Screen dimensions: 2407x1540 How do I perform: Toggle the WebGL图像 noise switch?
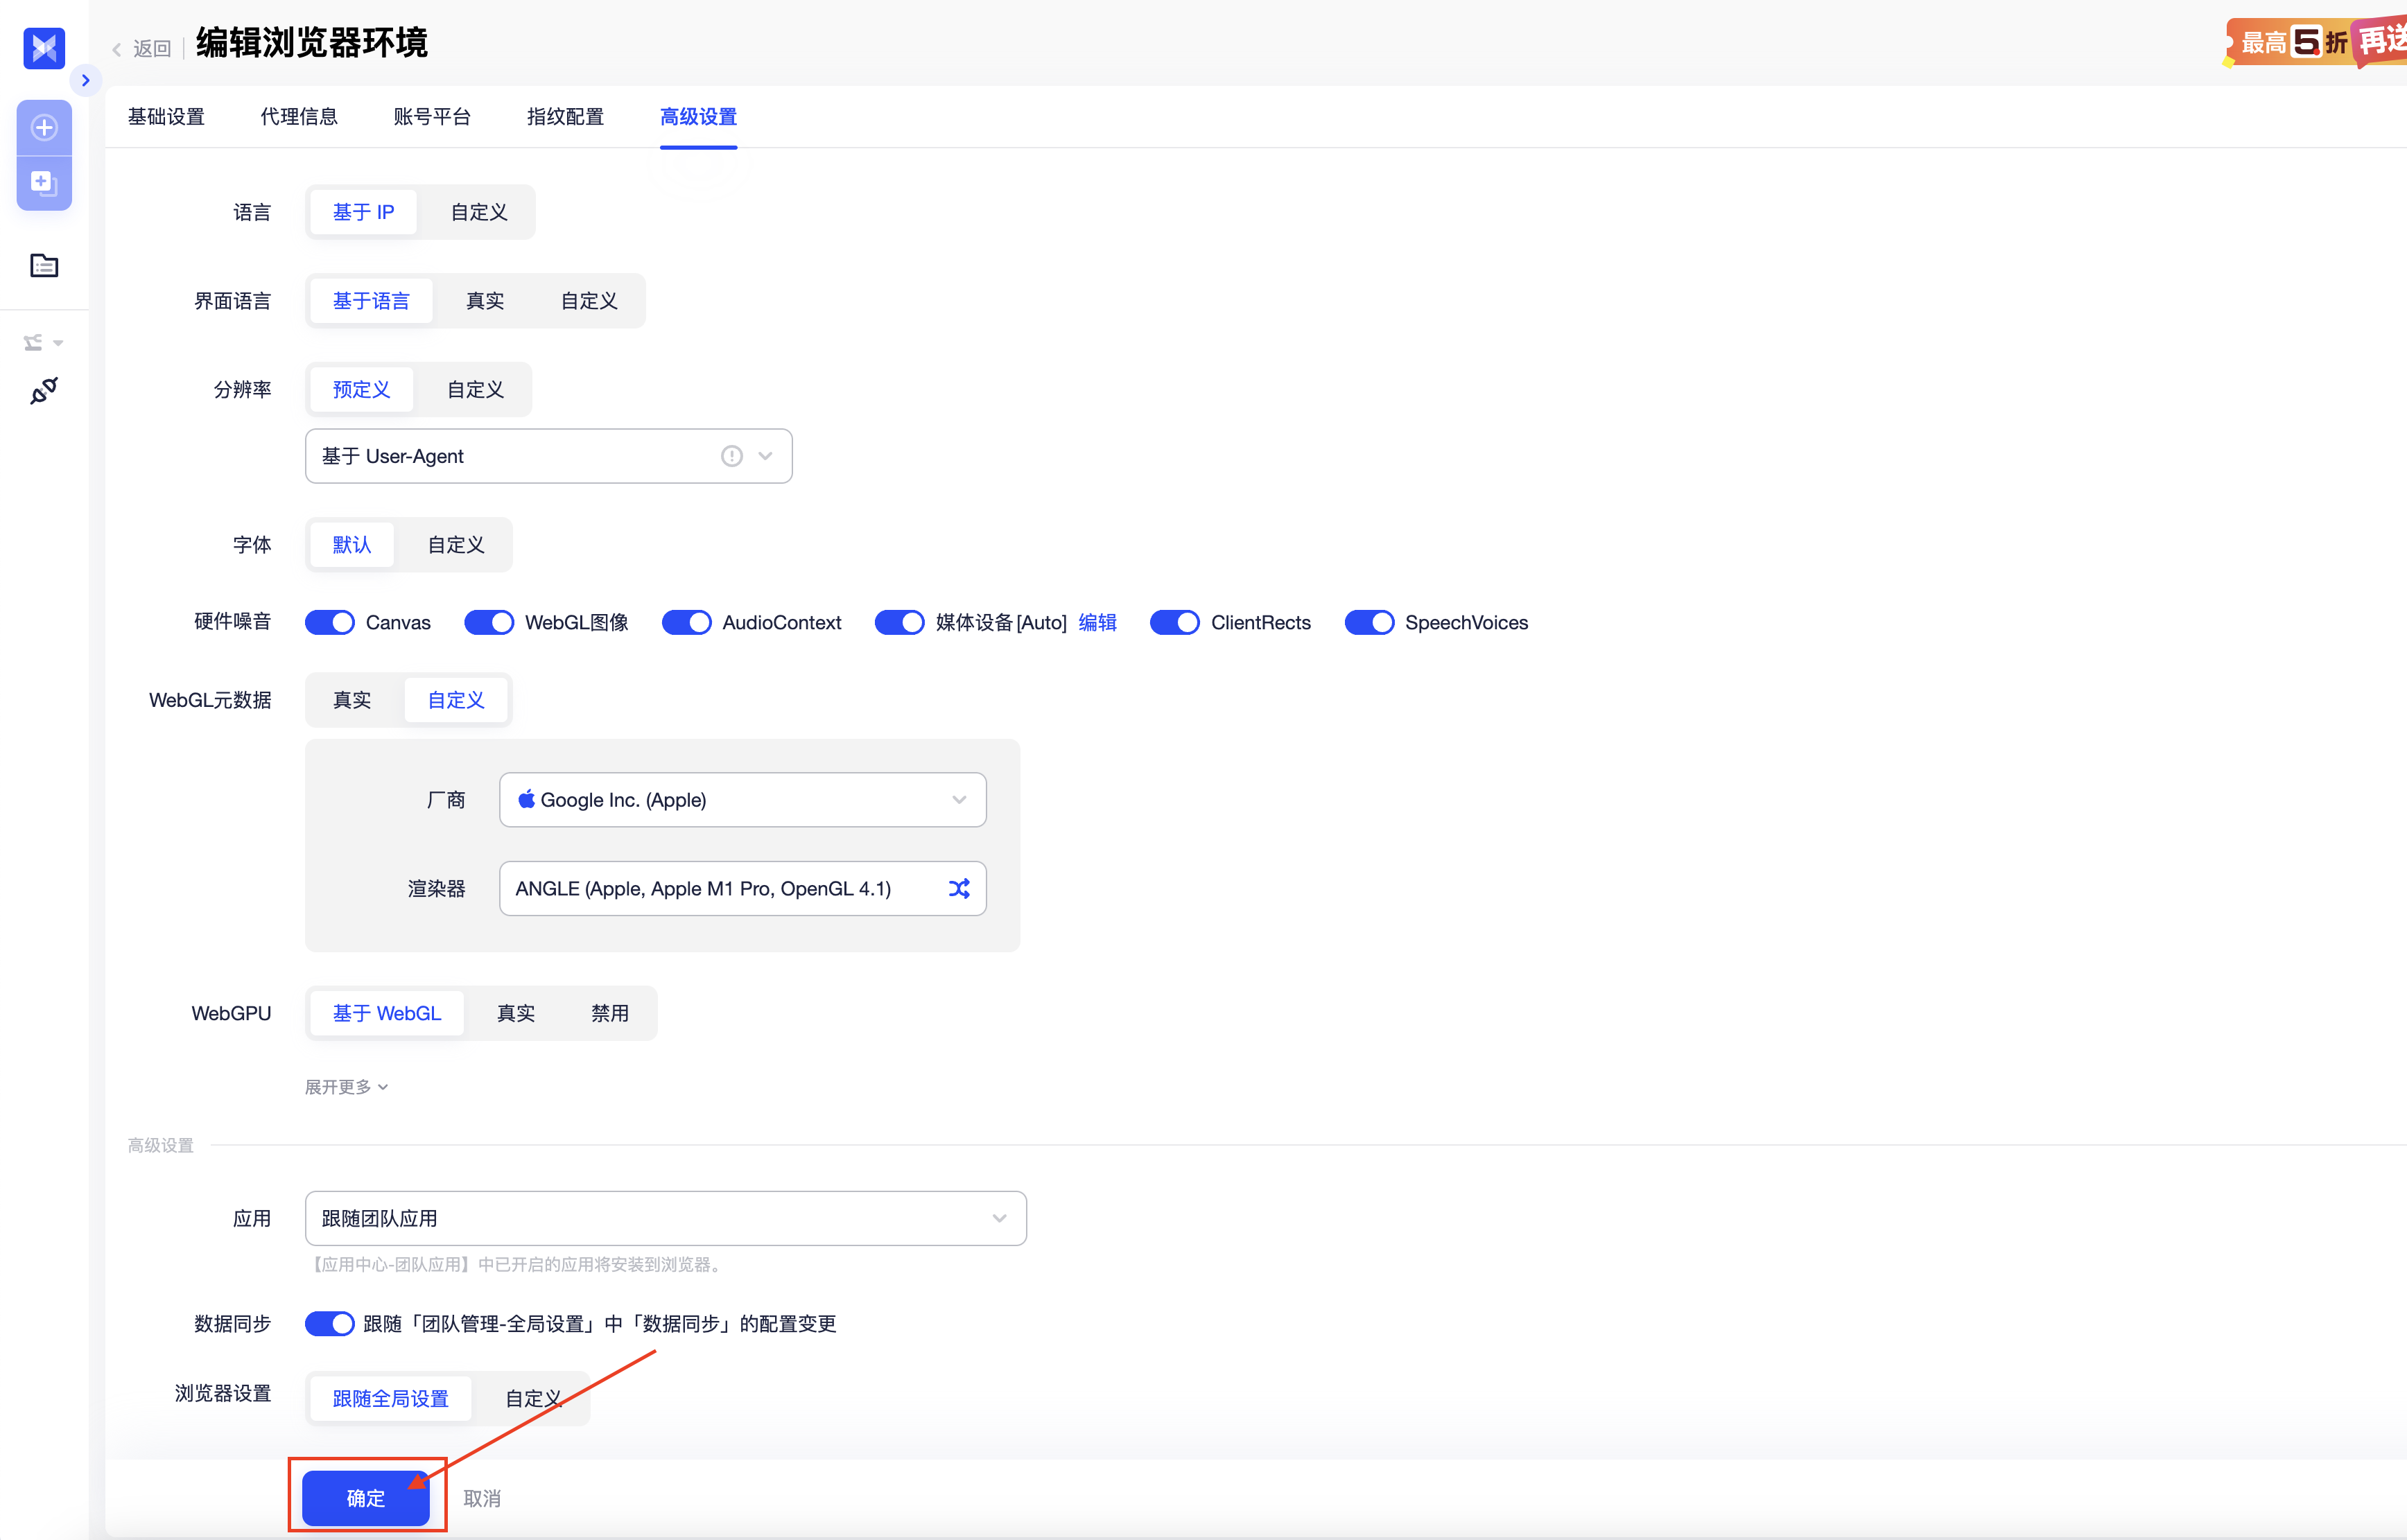pyautogui.click(x=489, y=622)
